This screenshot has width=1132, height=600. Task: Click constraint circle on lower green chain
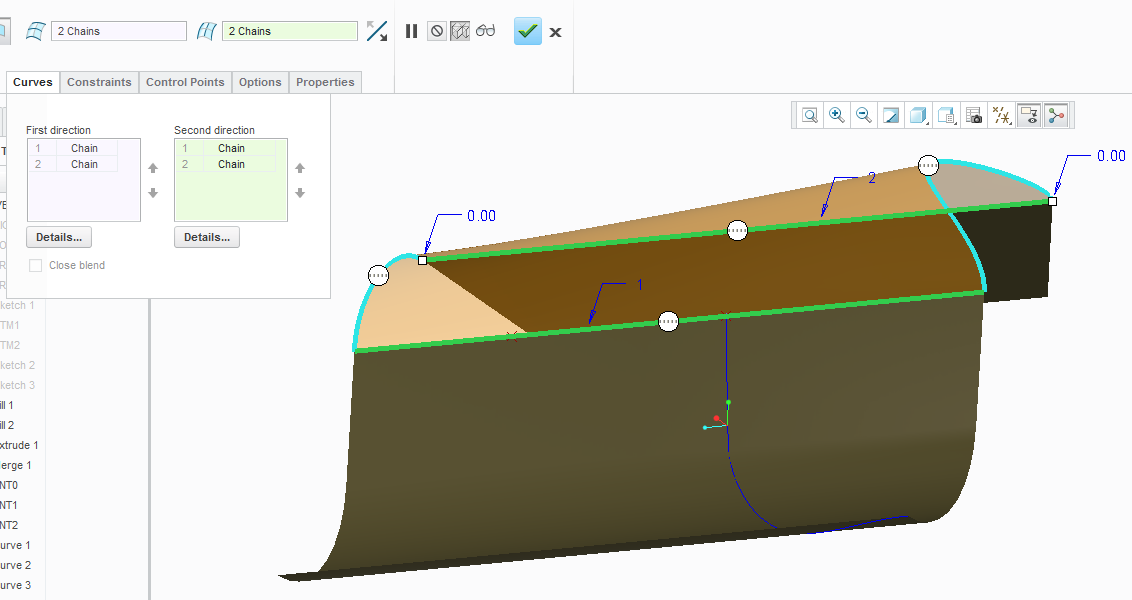(x=669, y=321)
